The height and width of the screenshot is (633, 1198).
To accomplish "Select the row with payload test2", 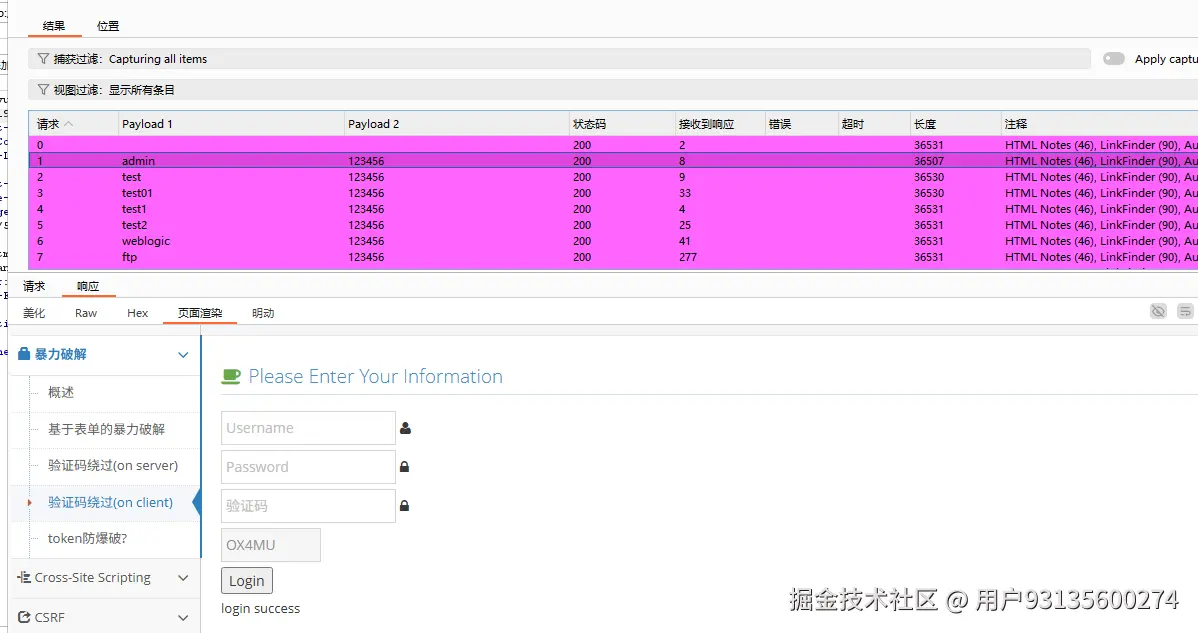I will tap(613, 225).
